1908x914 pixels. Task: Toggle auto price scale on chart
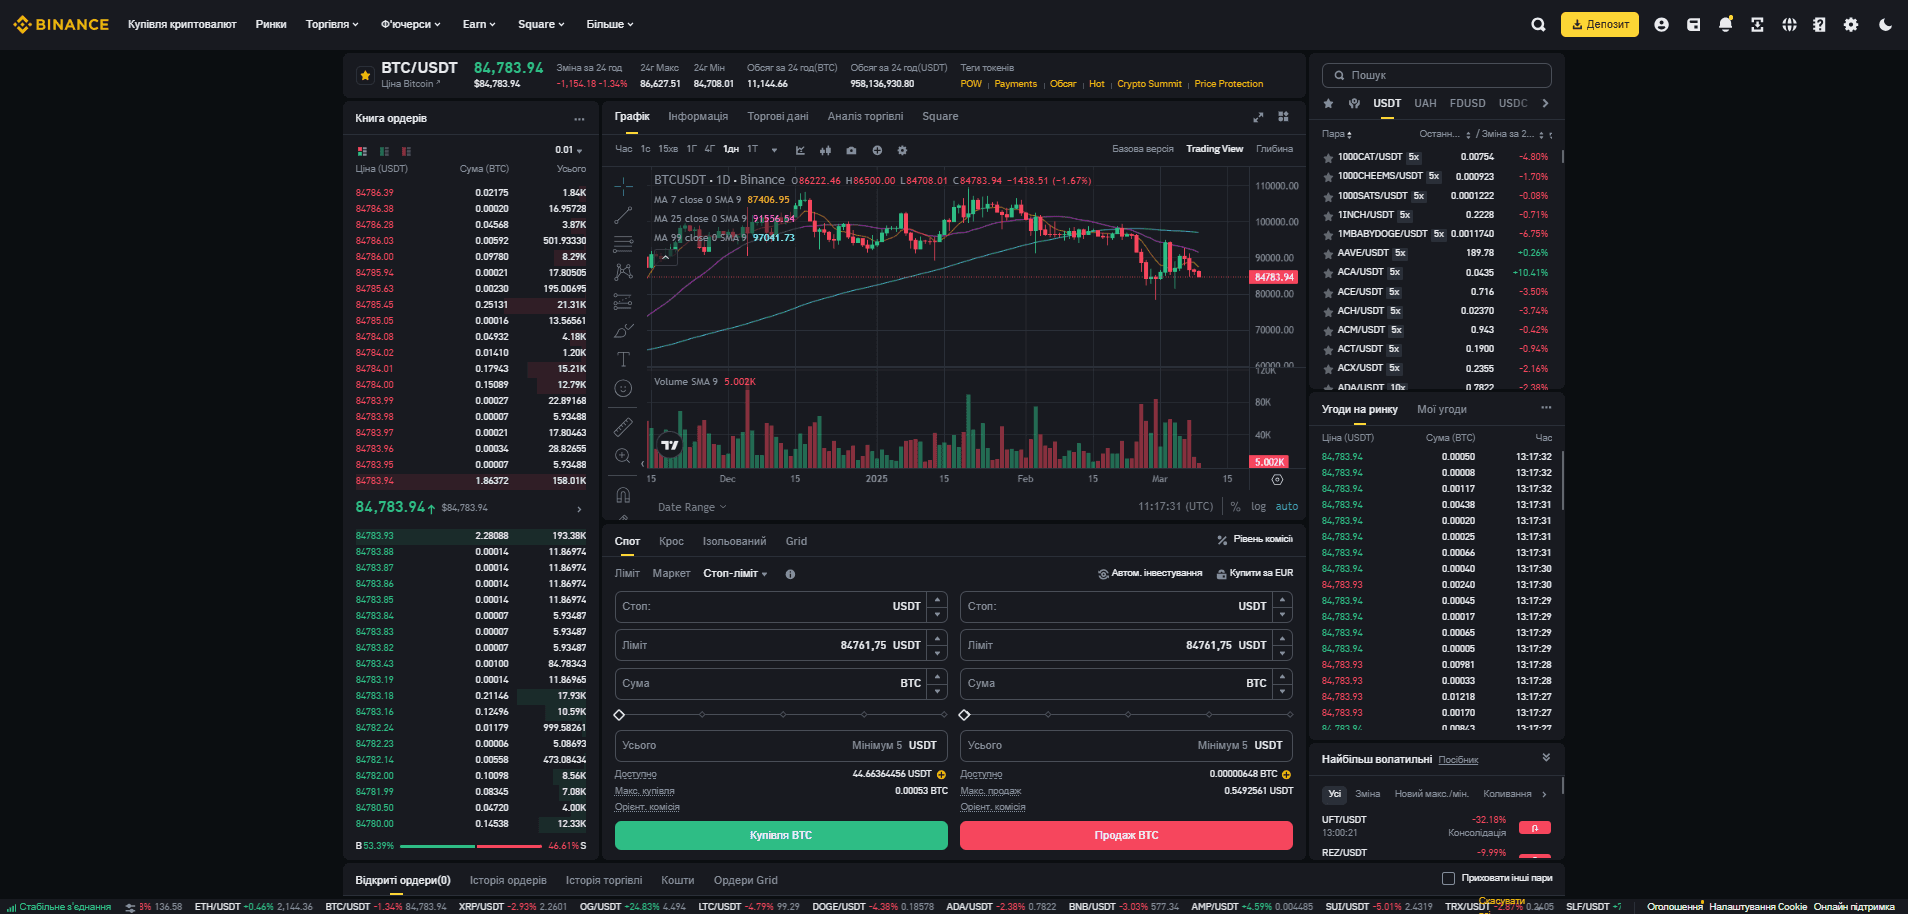click(1287, 507)
